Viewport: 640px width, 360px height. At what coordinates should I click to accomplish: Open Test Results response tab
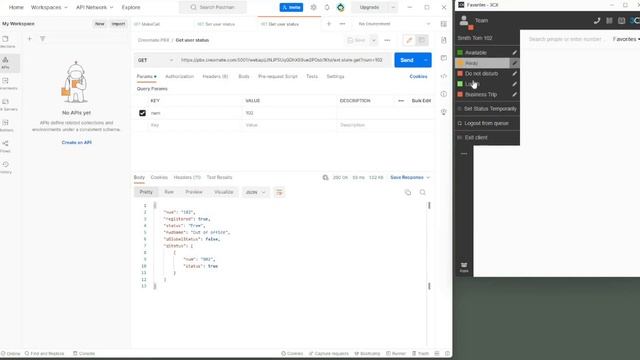pyautogui.click(x=219, y=178)
